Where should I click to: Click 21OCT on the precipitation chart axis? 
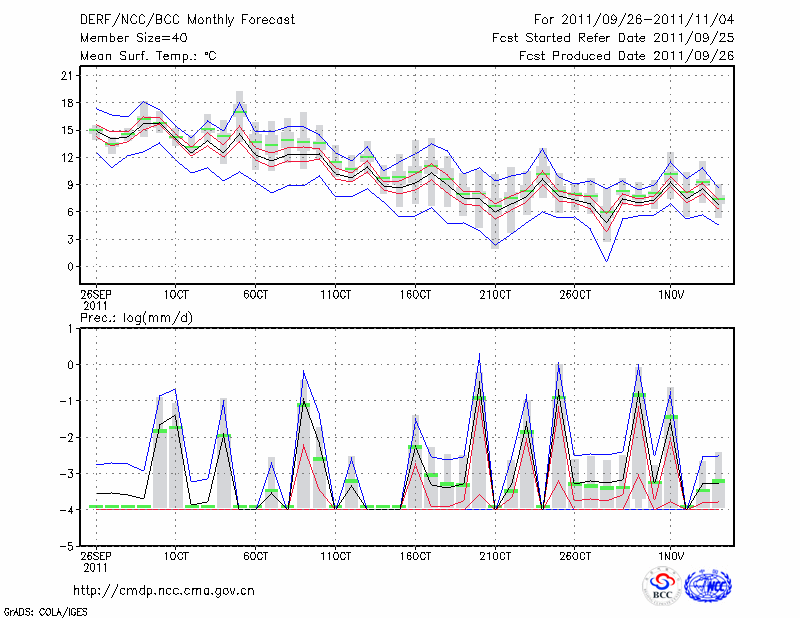tap(495, 555)
